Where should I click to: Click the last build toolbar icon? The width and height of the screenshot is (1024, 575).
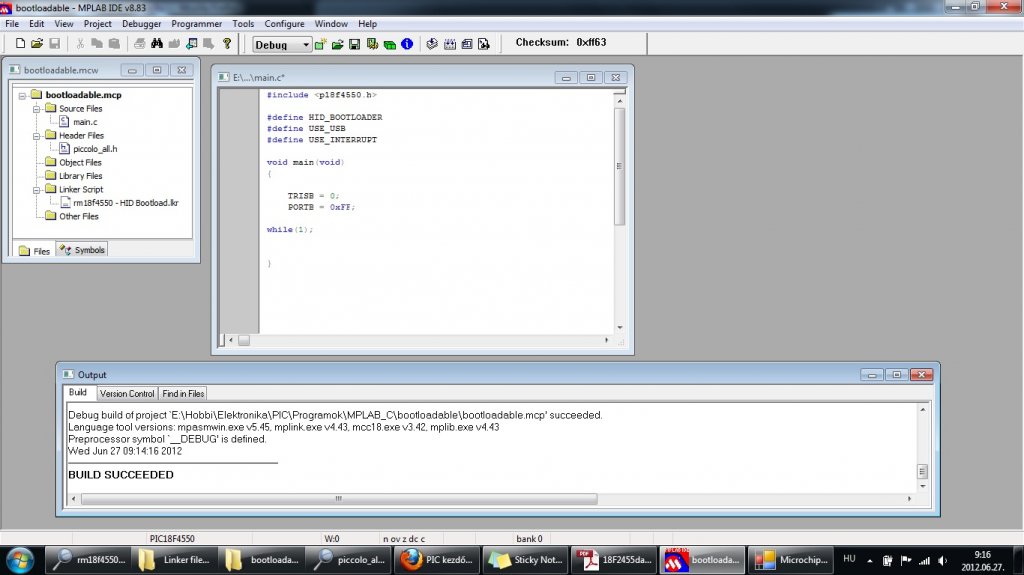[484, 44]
